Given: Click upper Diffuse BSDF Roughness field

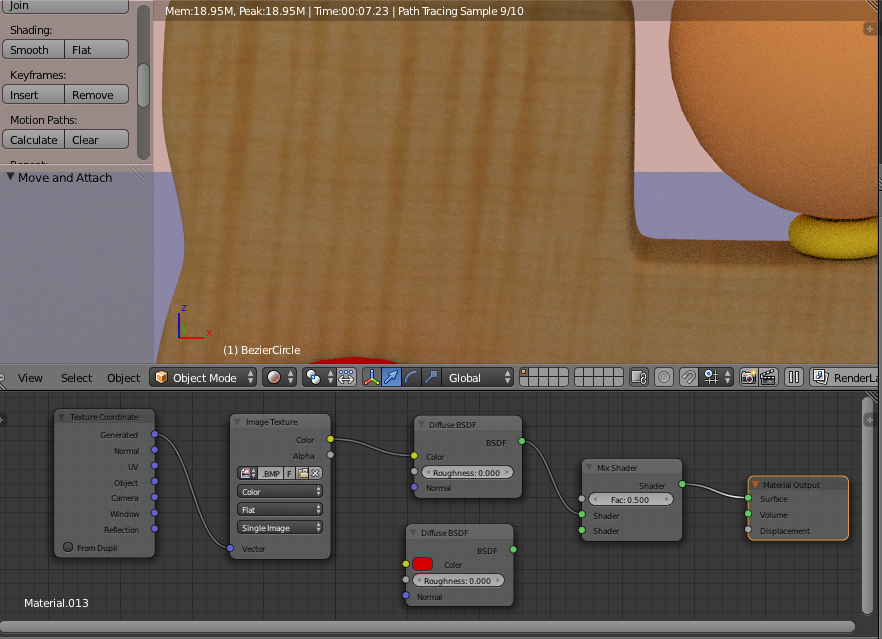Looking at the screenshot, I should pyautogui.click(x=466, y=472).
